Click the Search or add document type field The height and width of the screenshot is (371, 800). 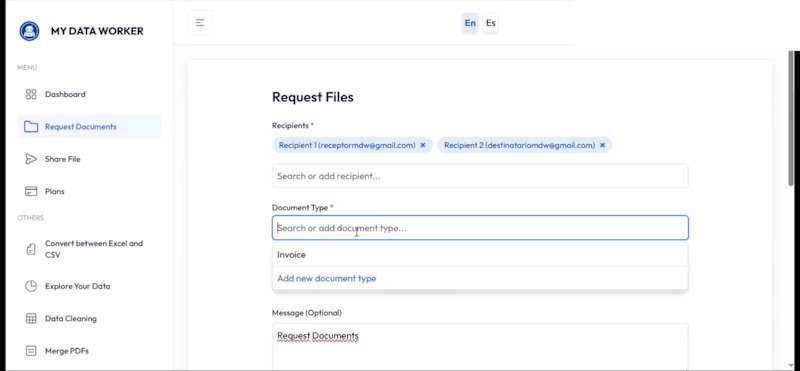(480, 228)
